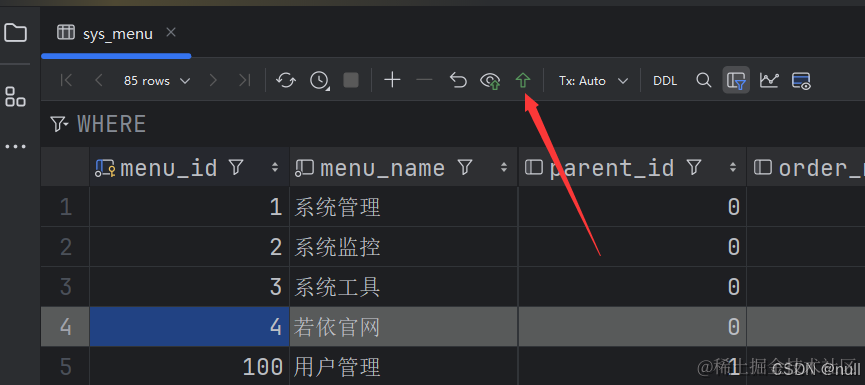Revert selected changes

(458, 81)
